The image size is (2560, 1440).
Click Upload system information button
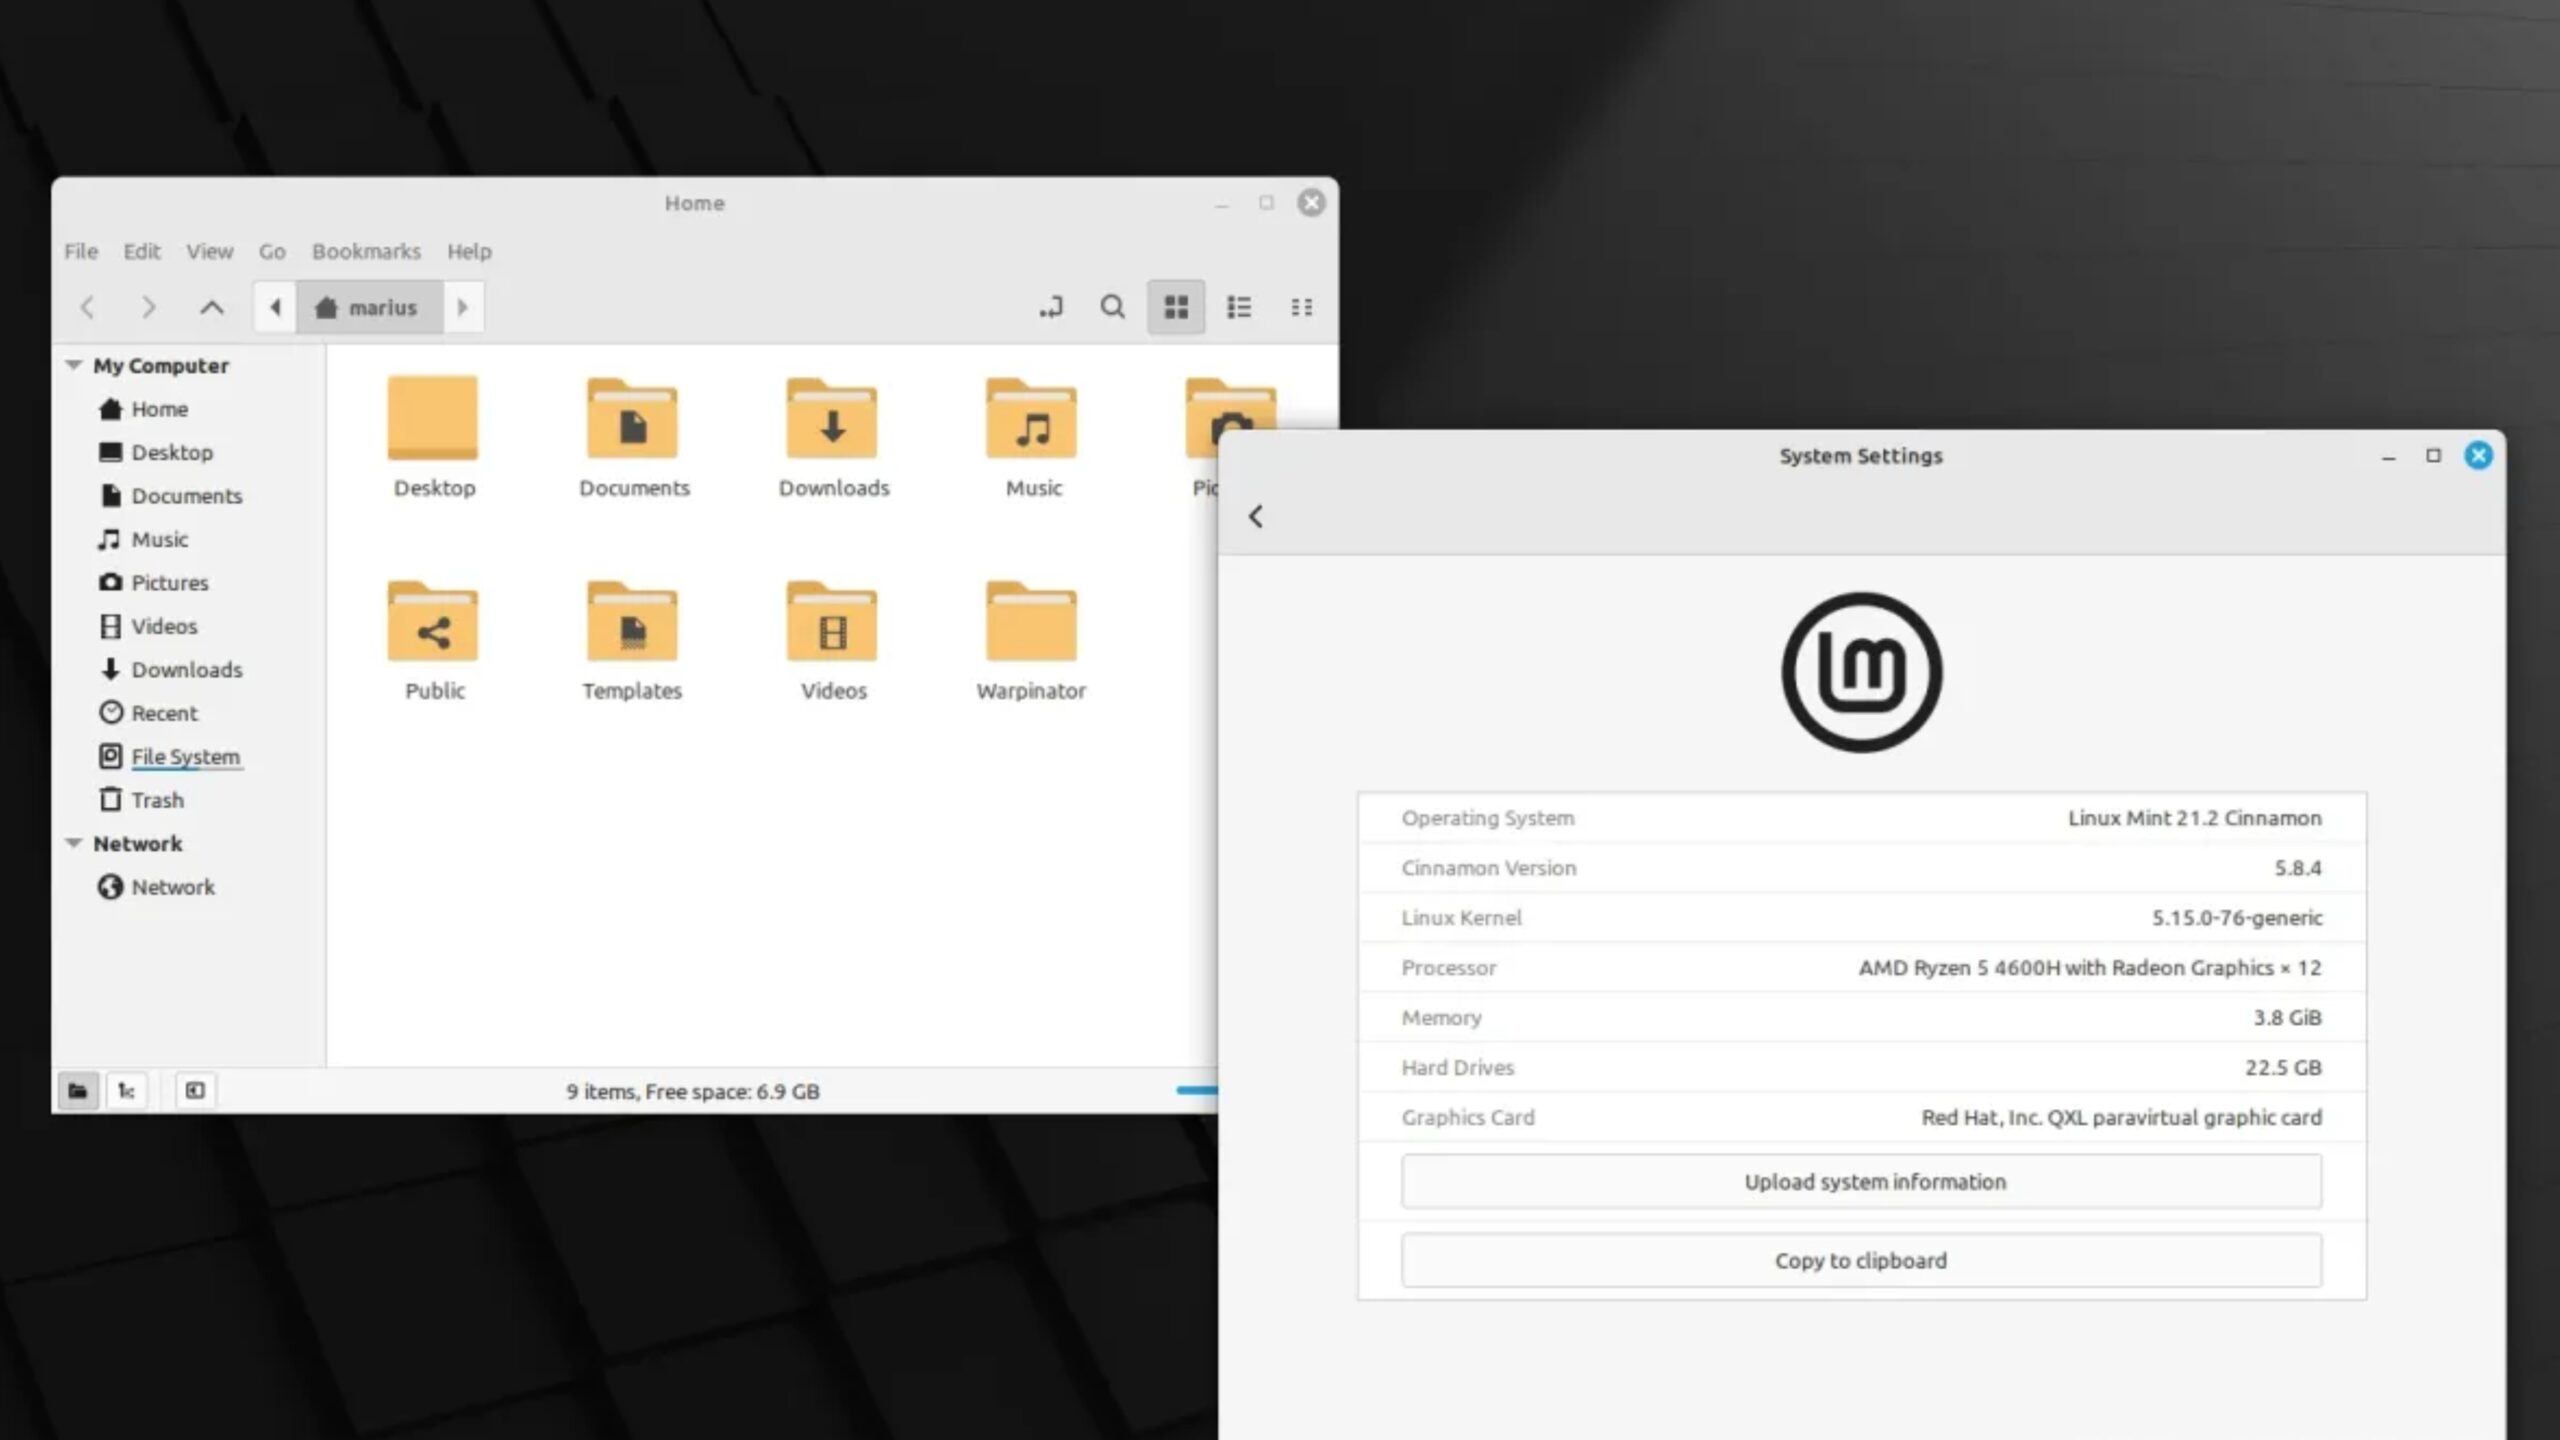pyautogui.click(x=1861, y=1181)
